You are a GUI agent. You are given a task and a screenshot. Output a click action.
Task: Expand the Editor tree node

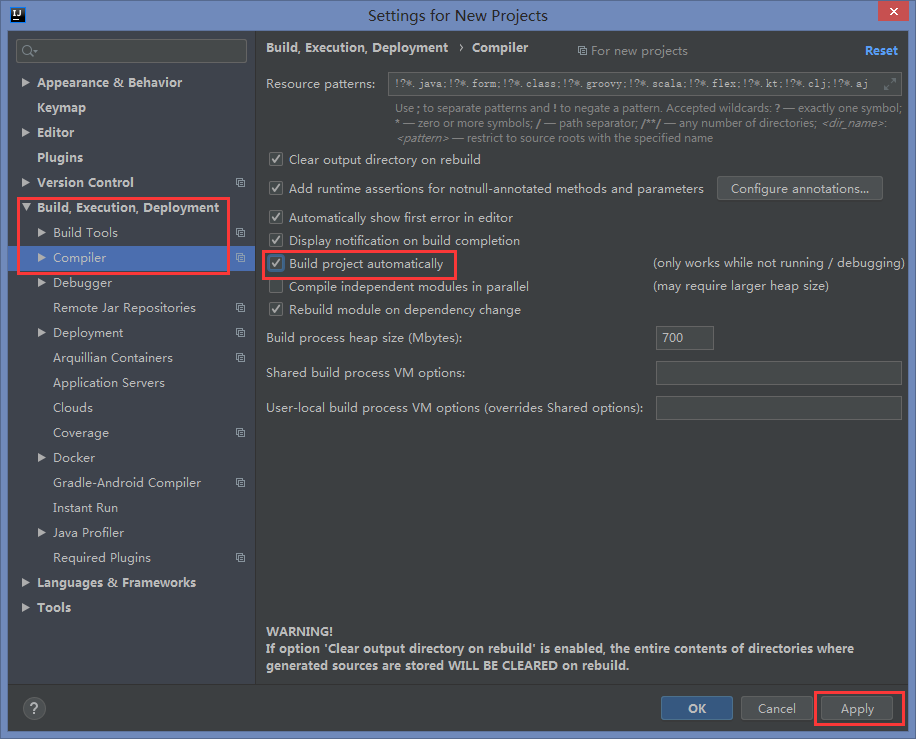tap(25, 132)
